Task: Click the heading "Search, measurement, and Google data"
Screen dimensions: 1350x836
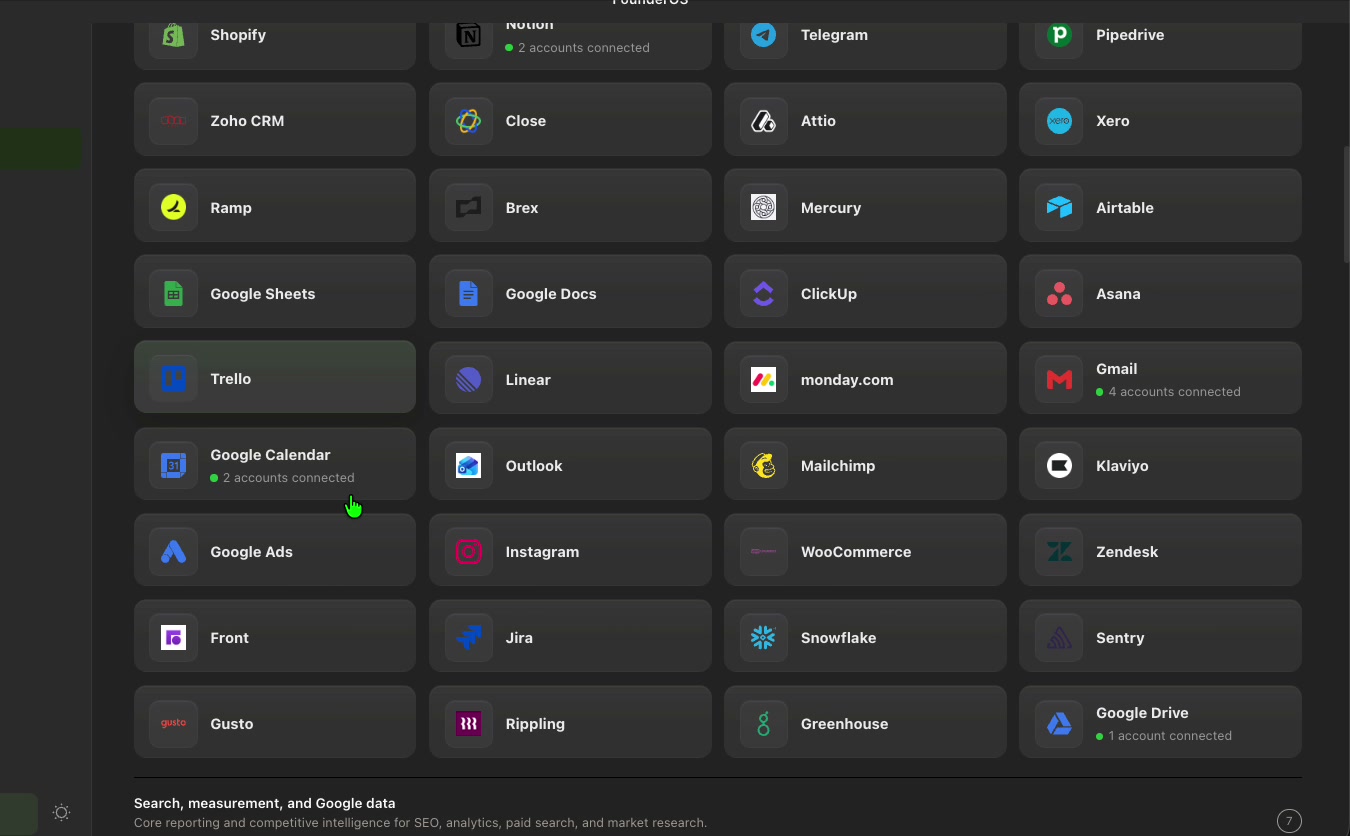Action: (265, 803)
